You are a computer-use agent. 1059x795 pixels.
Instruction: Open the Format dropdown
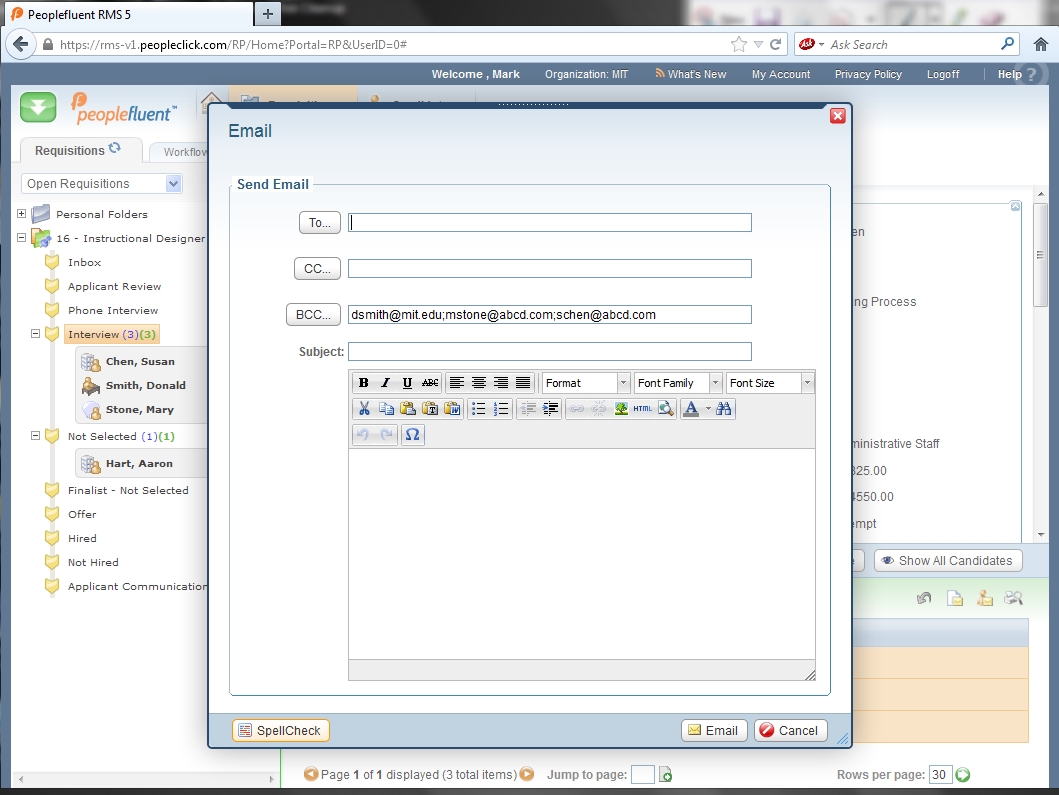tap(586, 383)
